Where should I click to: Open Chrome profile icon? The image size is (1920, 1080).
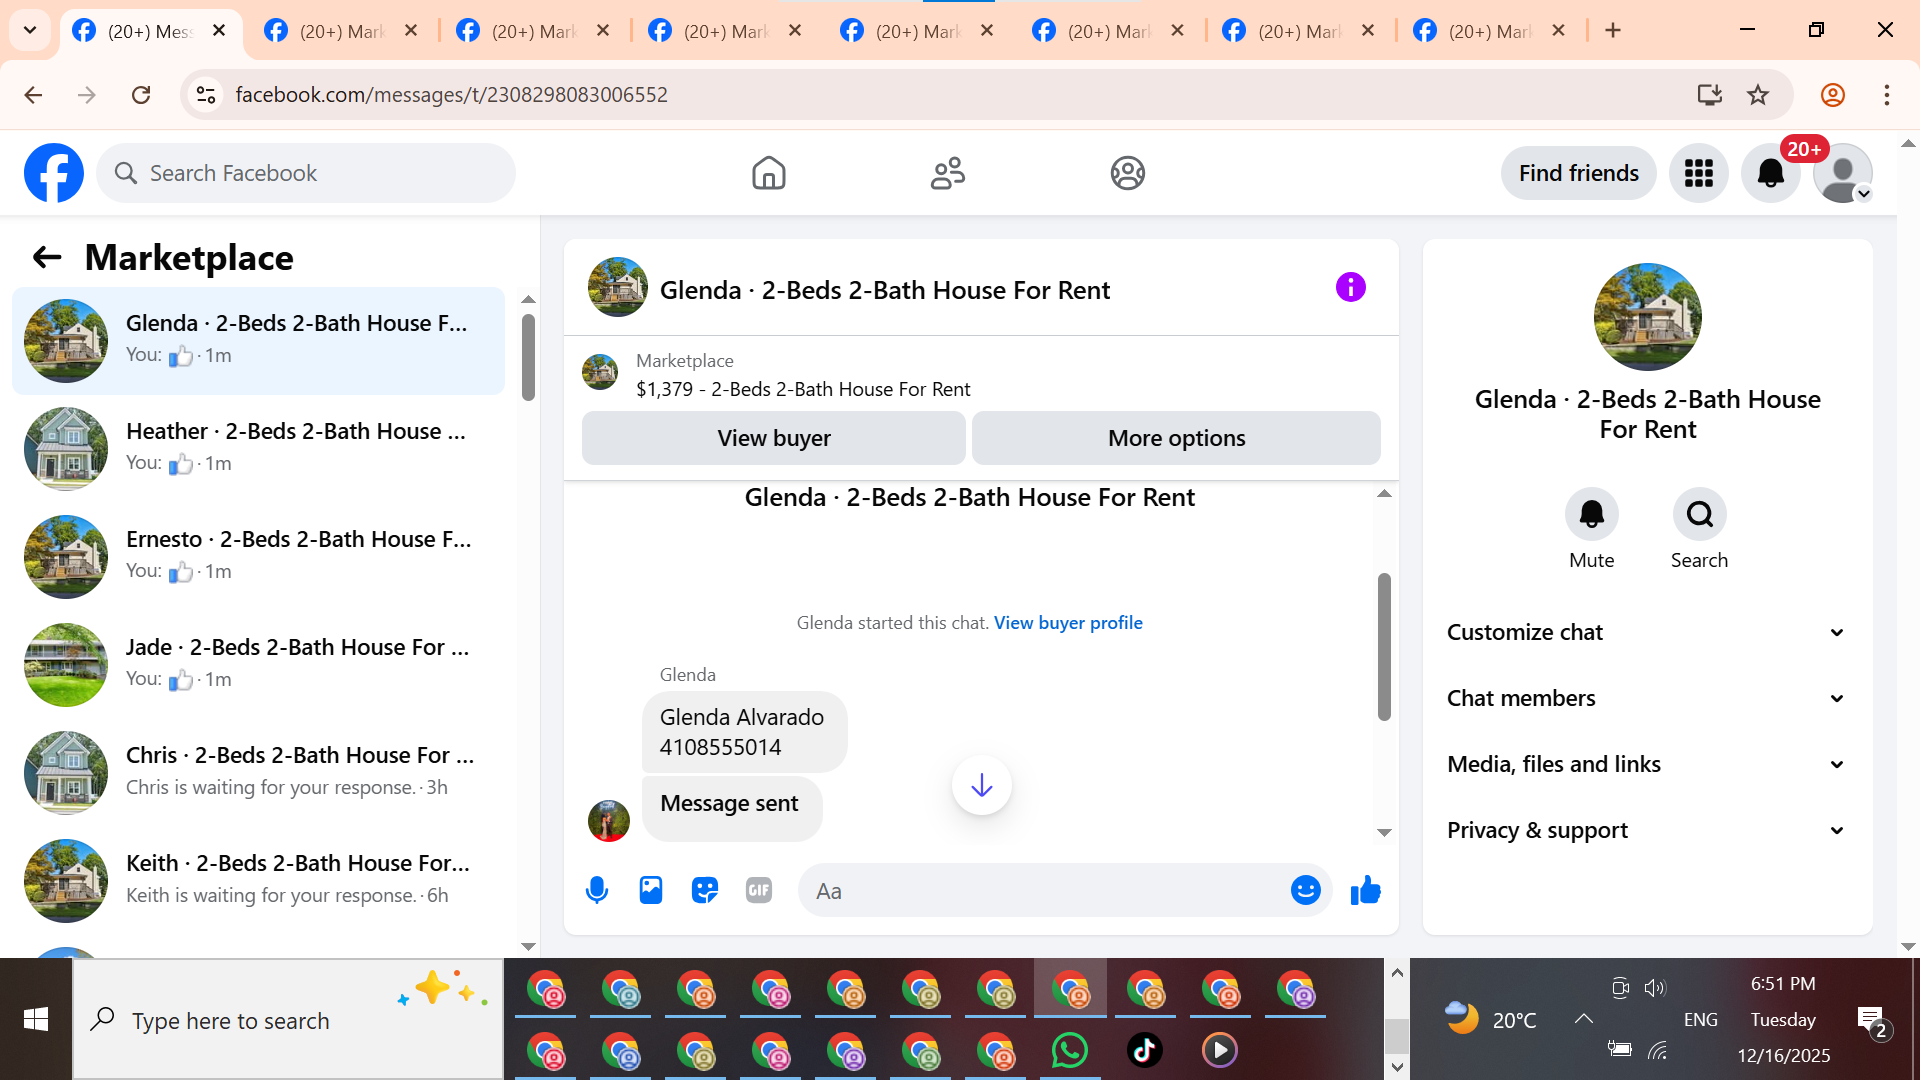point(1833,95)
